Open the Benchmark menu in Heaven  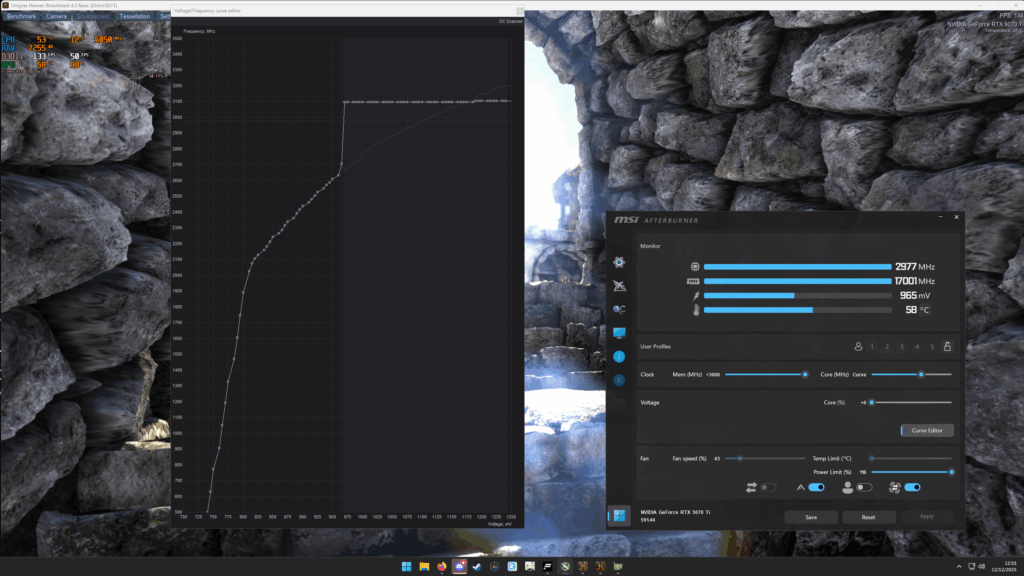[22, 16]
